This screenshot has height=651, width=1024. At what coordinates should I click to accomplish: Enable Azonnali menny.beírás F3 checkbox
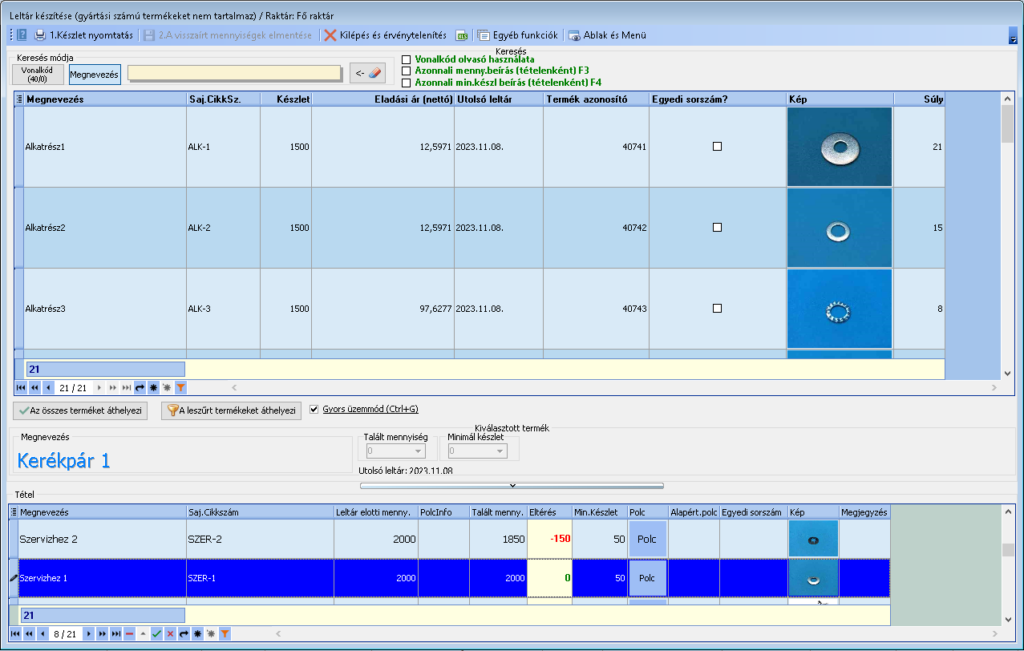406,71
